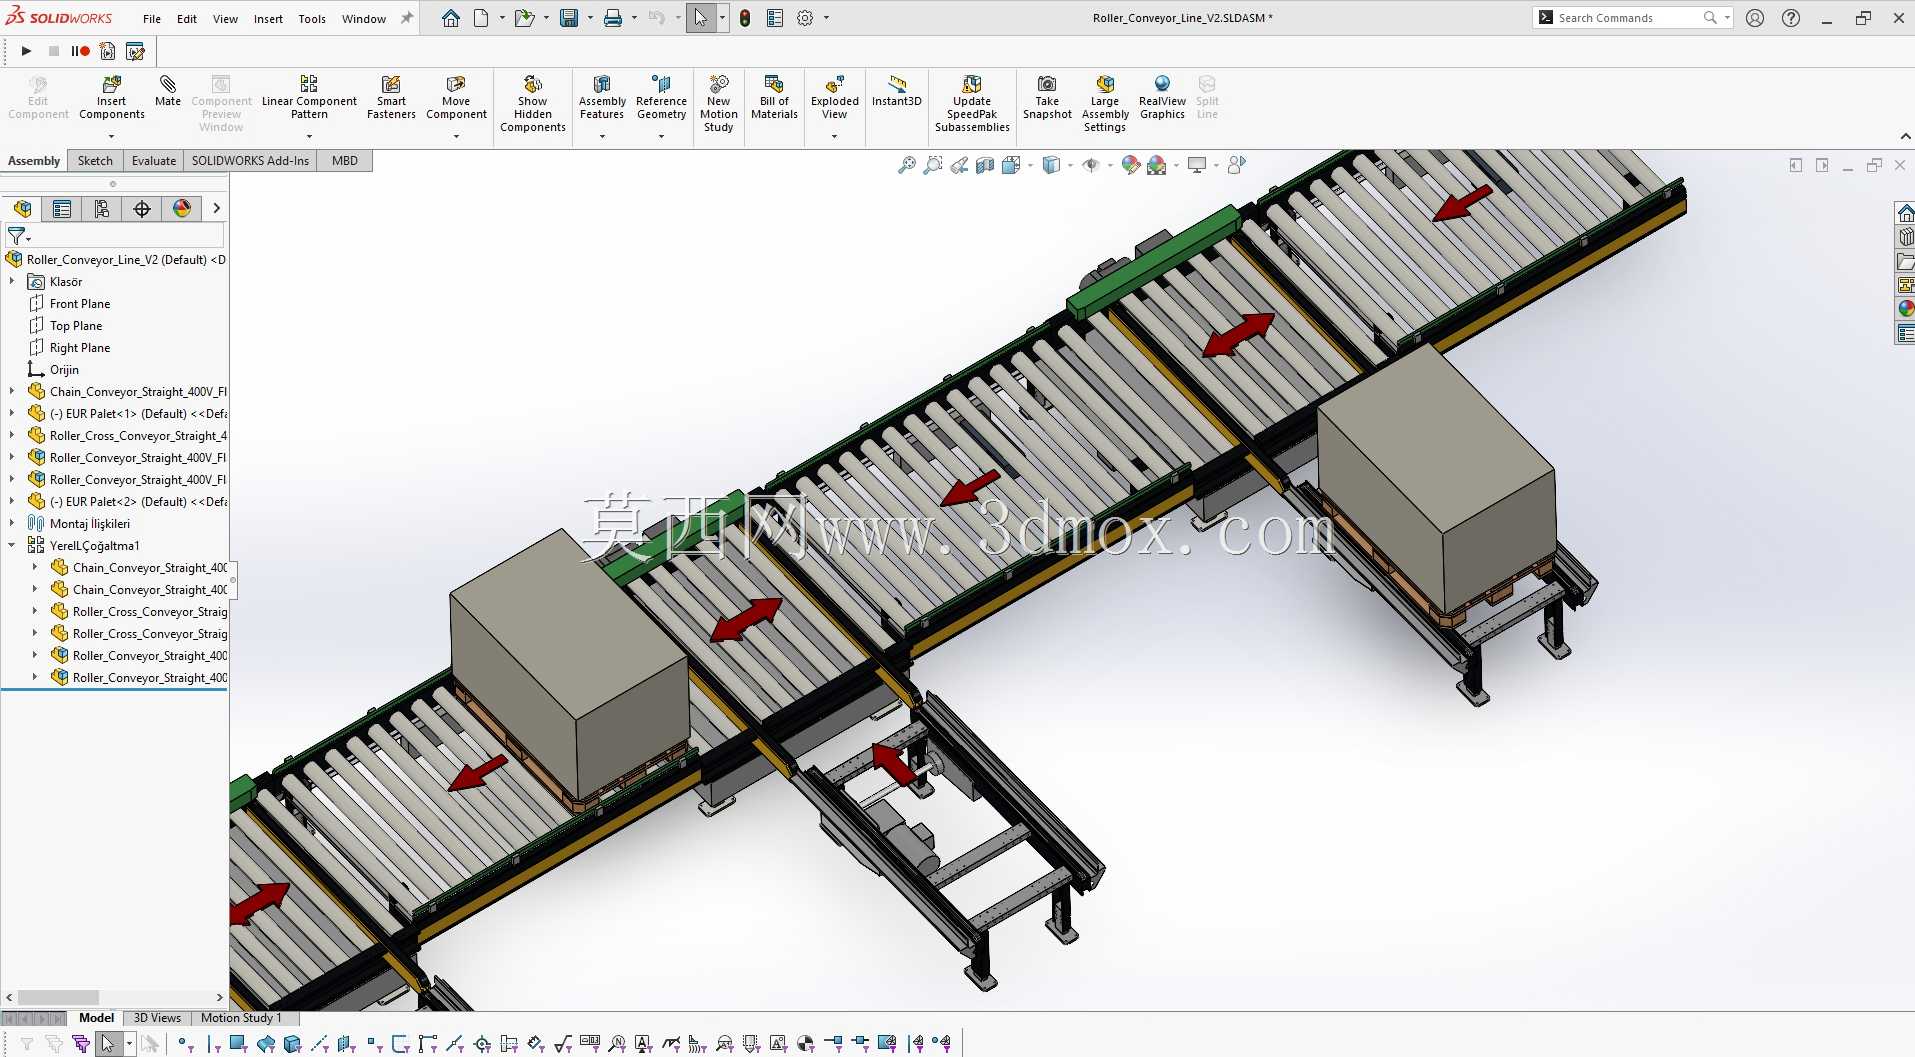Screen dimensions: 1915x1057
Task: Open the ConfigurationManager tab icon
Action: (102, 208)
